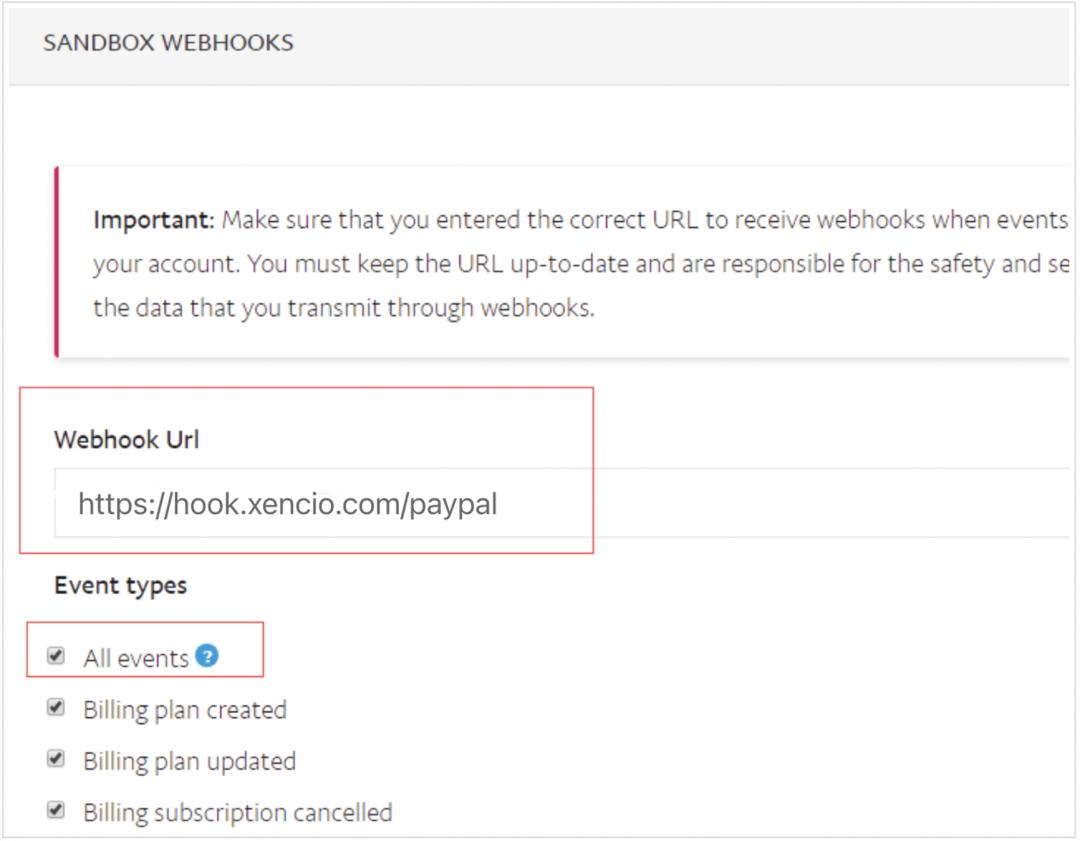Click the Event types heading

[x=120, y=585]
